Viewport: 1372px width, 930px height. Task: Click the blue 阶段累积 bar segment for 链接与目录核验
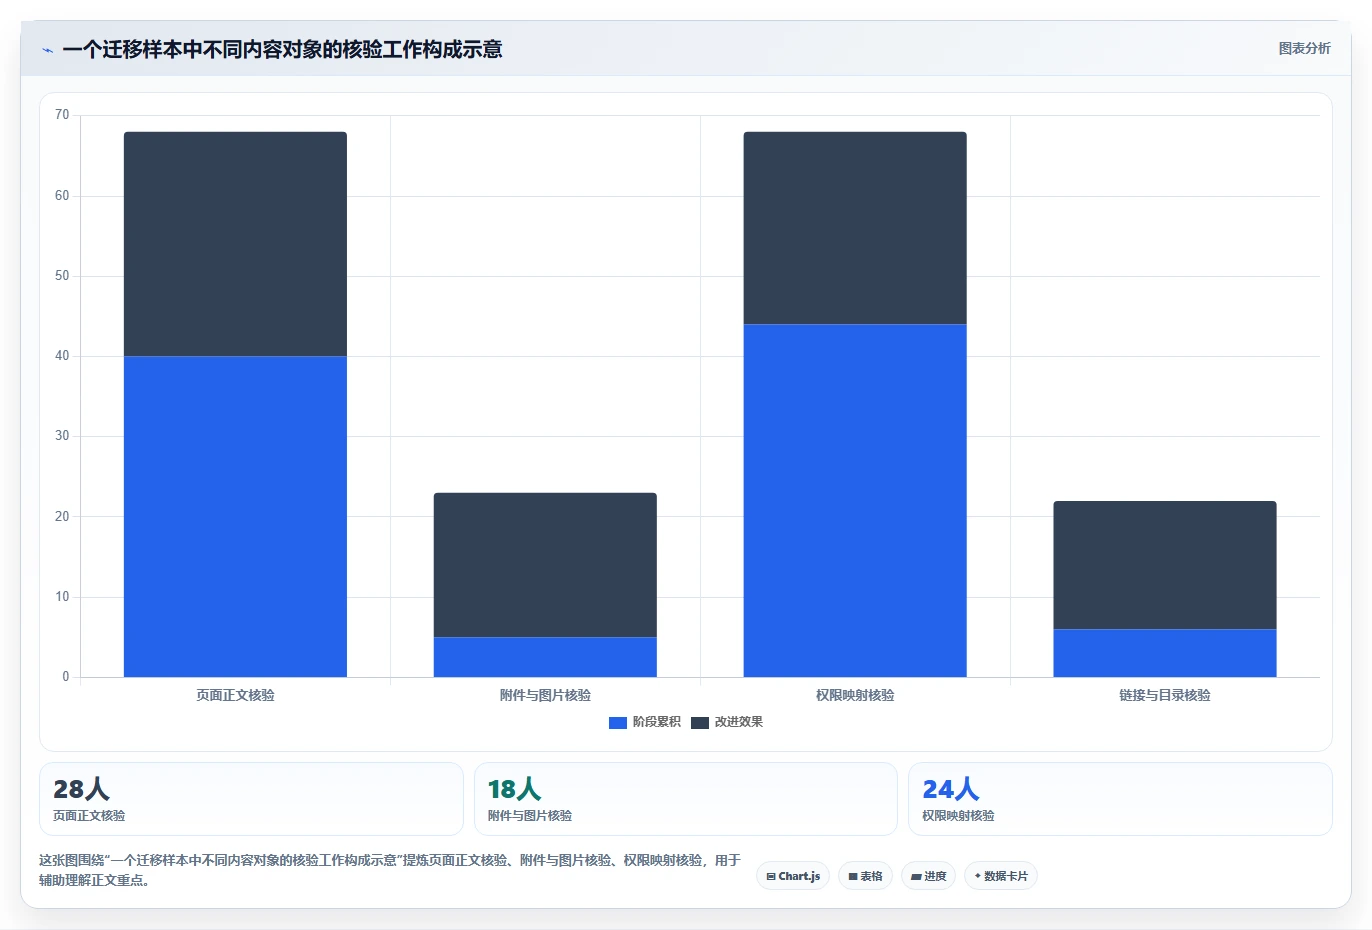point(1165,653)
